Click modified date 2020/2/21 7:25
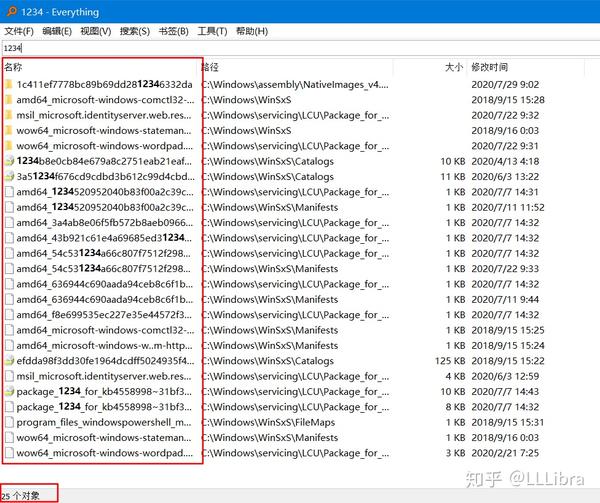The image size is (600, 503). pyautogui.click(x=505, y=453)
